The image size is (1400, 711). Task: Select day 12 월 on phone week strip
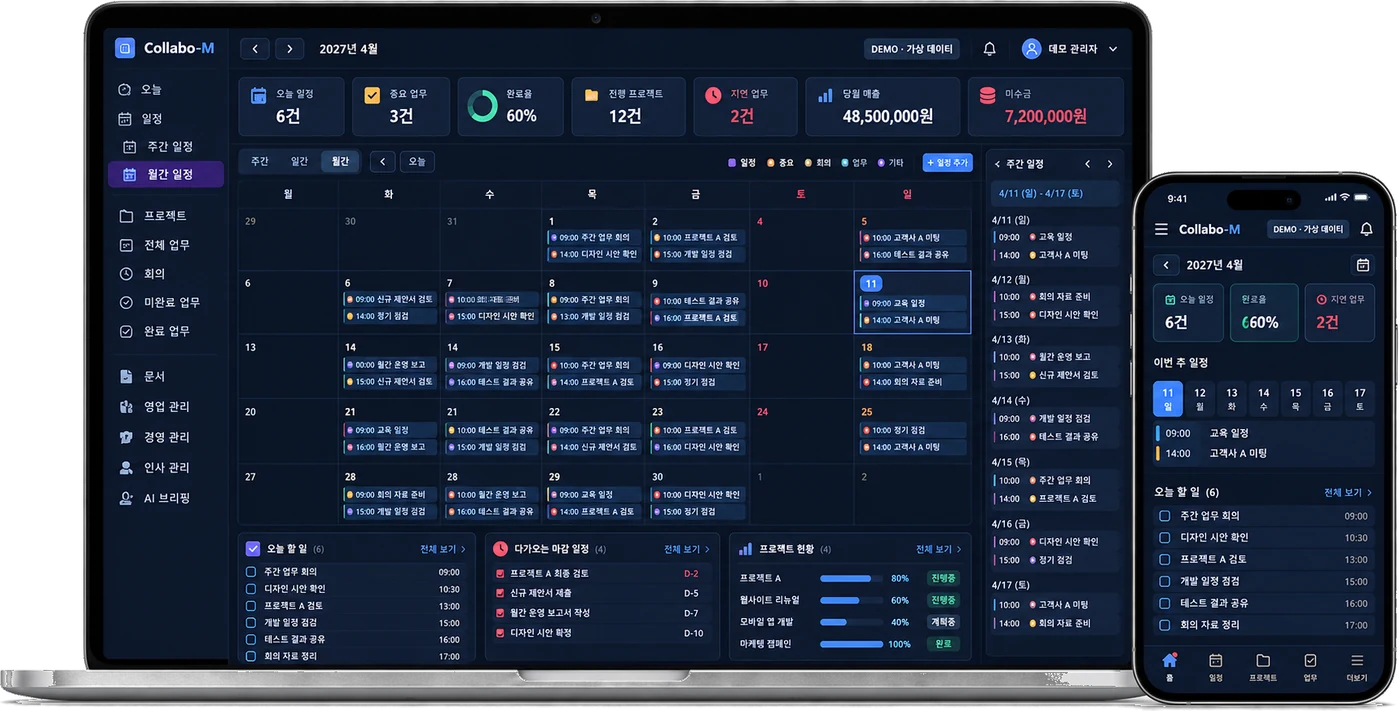point(1200,399)
